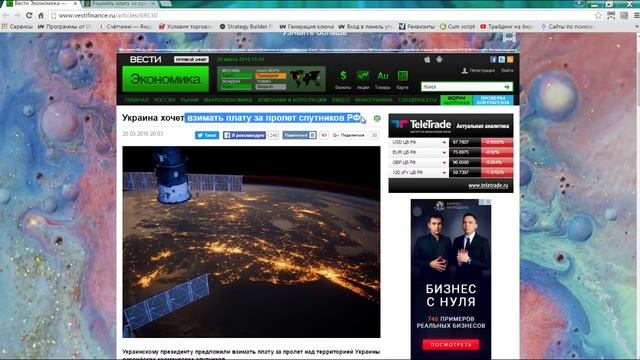
Task: Open the СПЕЦПРОЕКТЫ navigation item
Action: [x=417, y=100]
